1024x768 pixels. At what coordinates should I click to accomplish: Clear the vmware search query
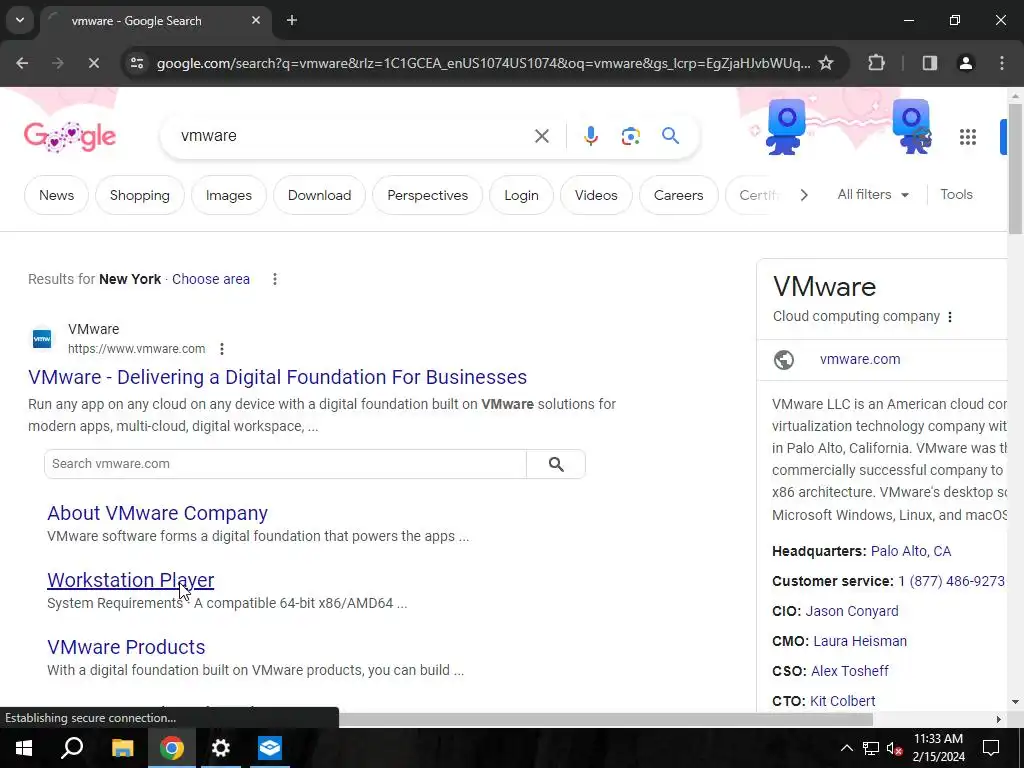(x=542, y=136)
